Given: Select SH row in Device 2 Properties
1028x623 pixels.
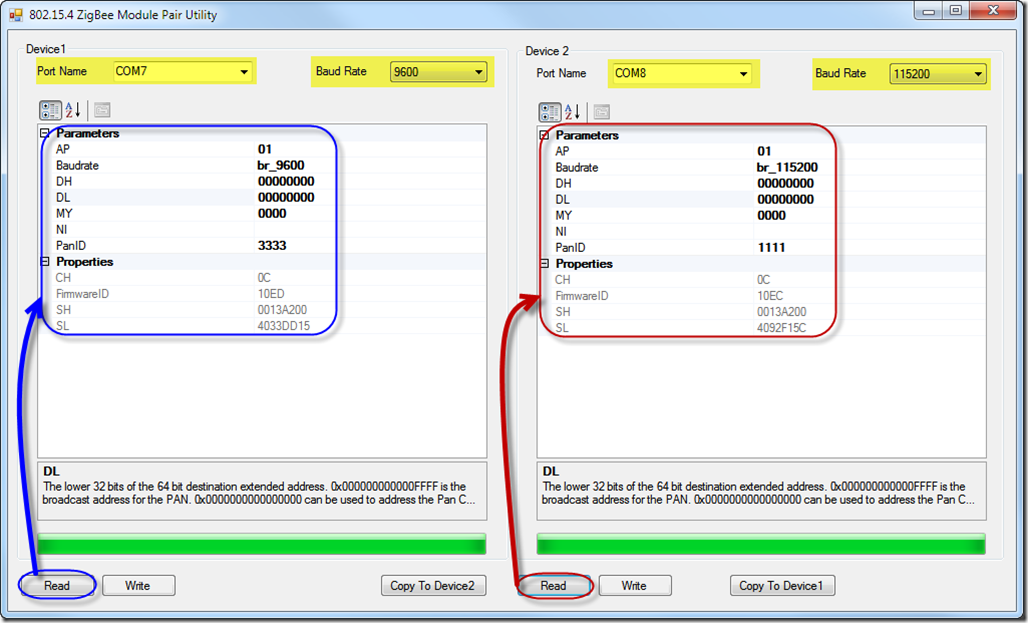Looking at the screenshot, I should 761,312.
